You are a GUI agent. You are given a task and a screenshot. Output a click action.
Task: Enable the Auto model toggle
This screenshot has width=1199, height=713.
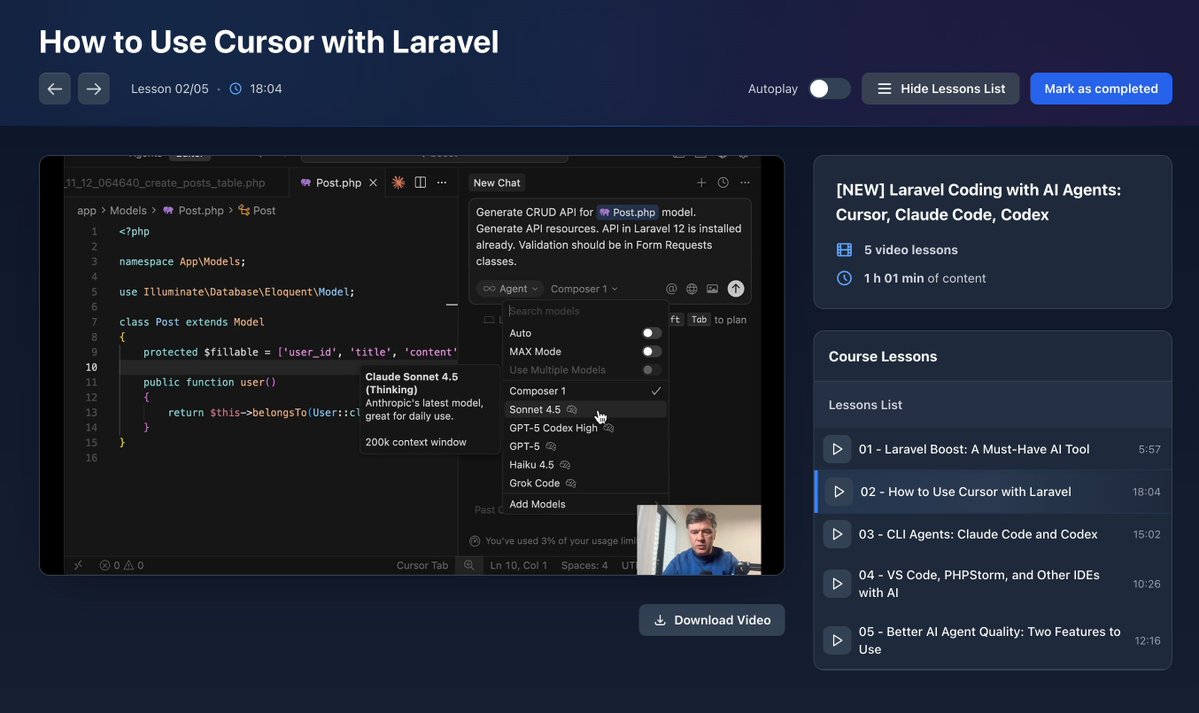tap(650, 332)
